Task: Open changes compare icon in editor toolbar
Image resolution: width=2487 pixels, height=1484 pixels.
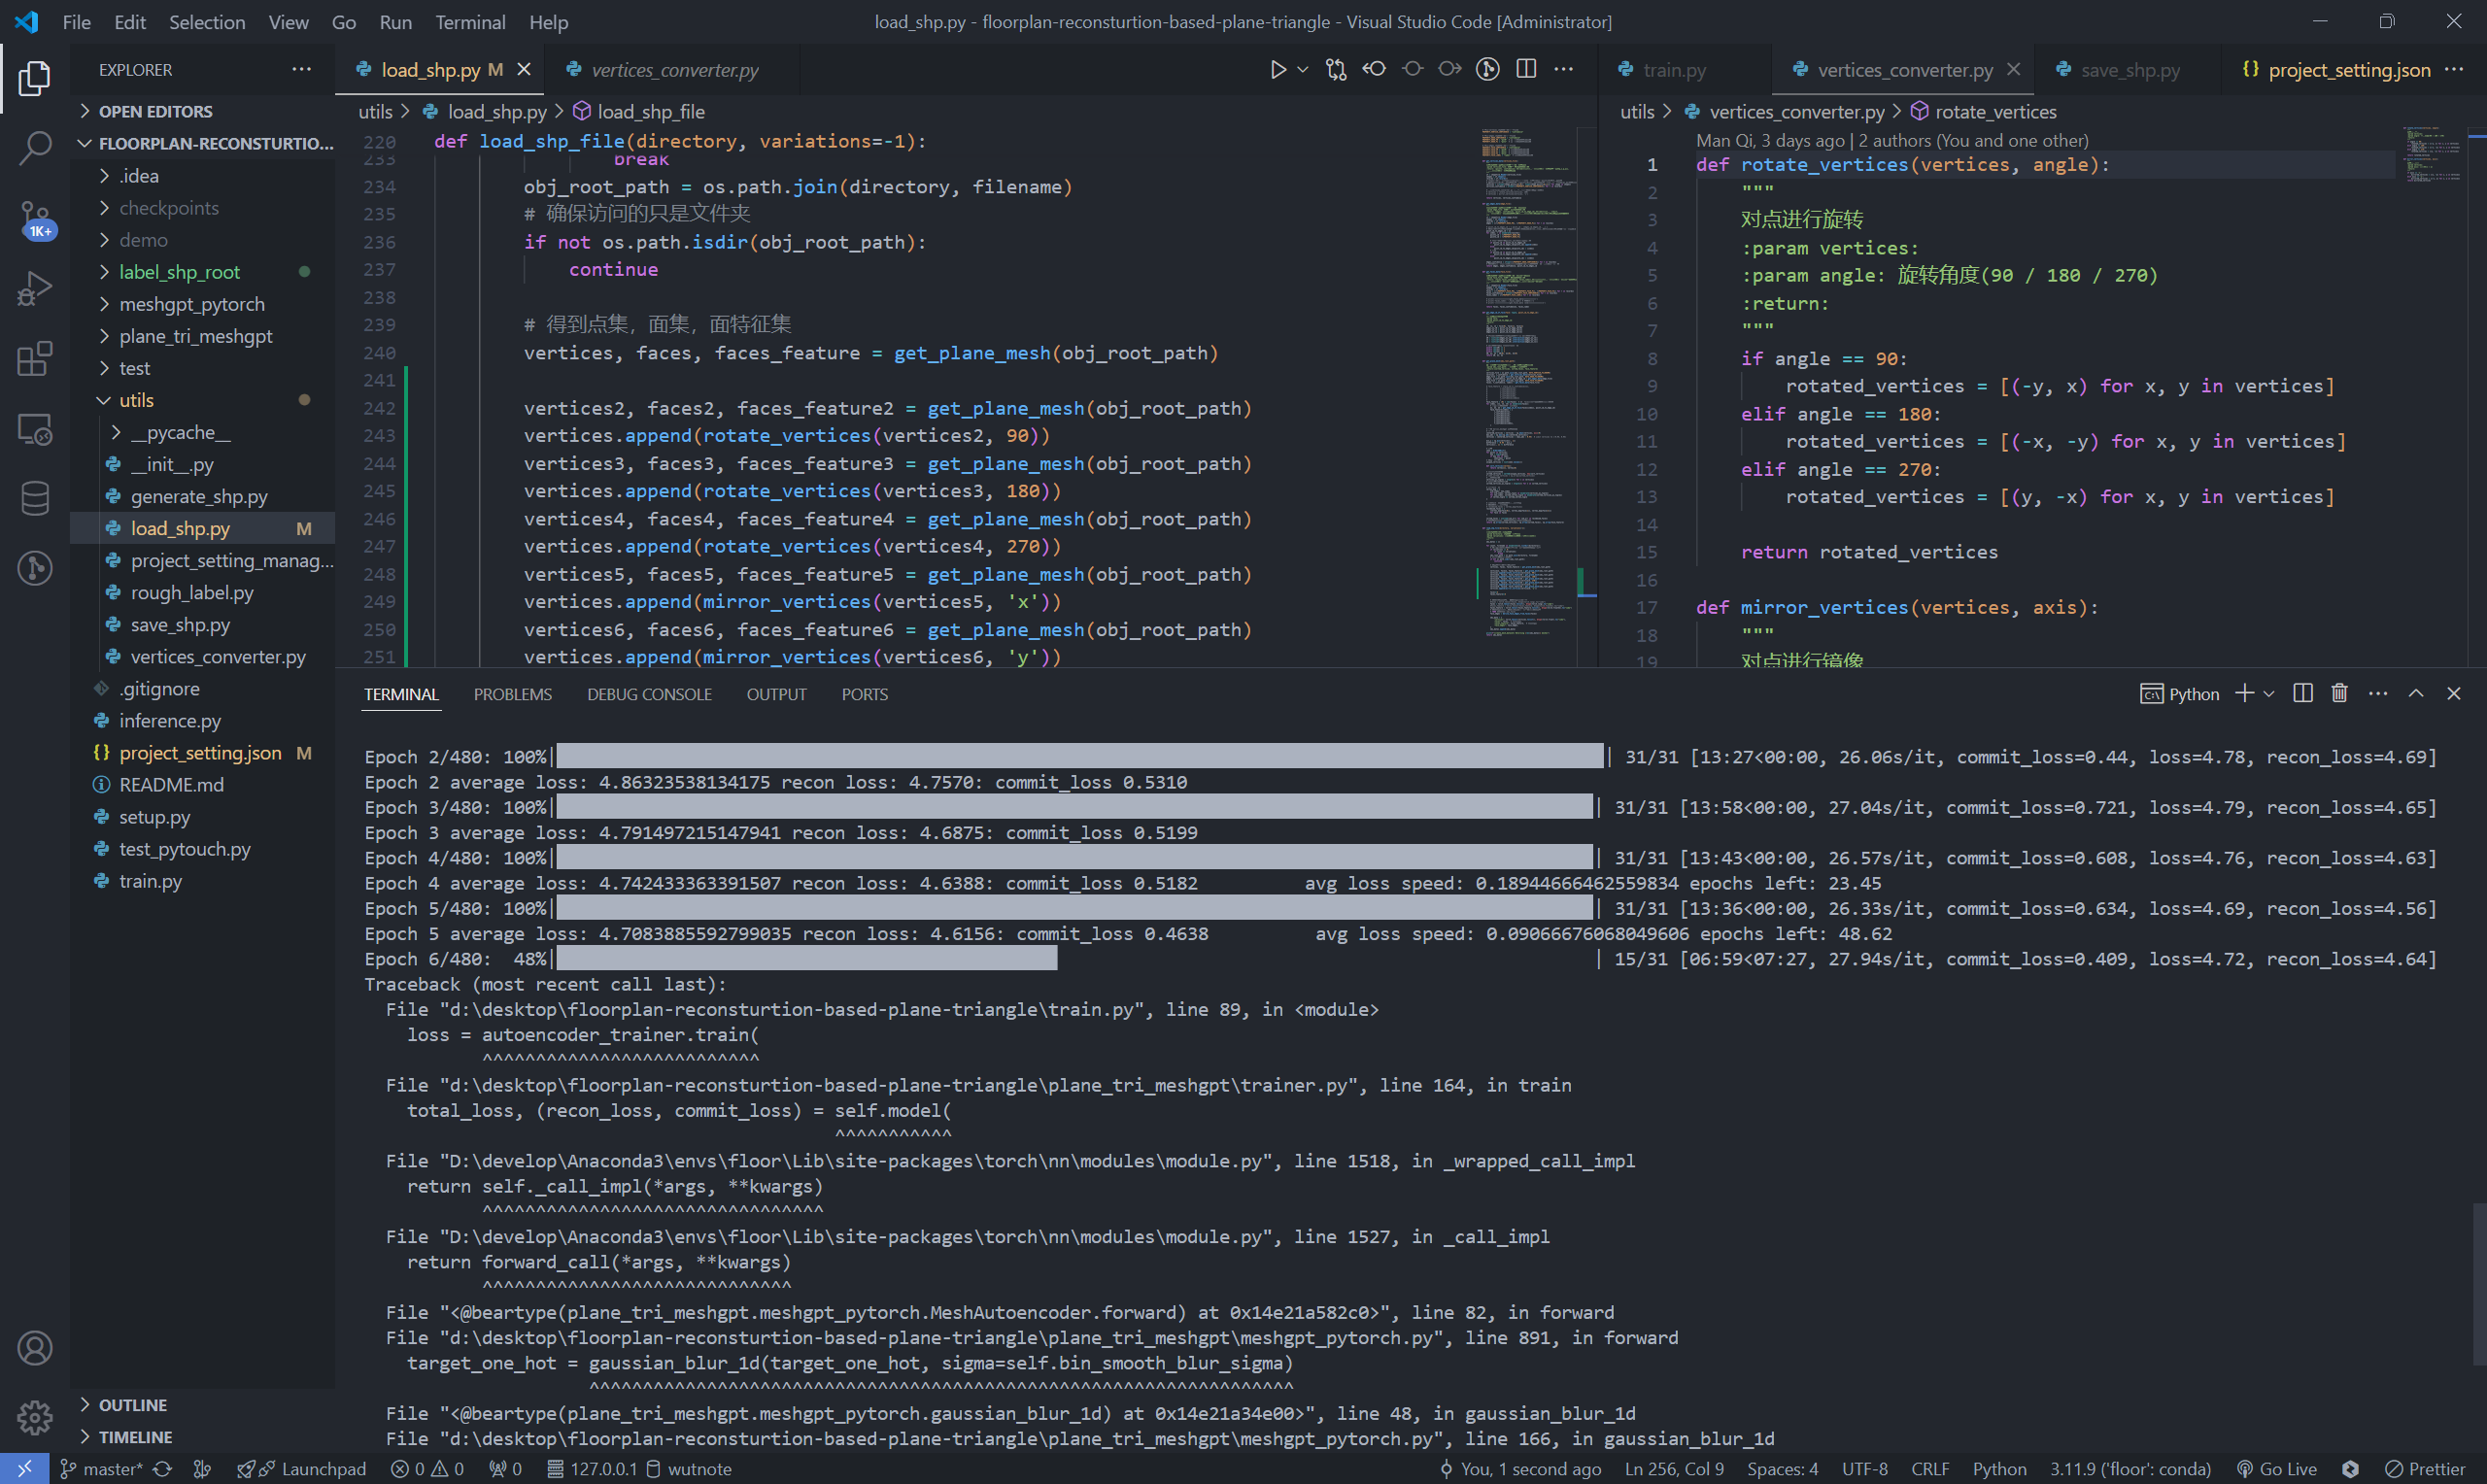Action: click(1336, 69)
